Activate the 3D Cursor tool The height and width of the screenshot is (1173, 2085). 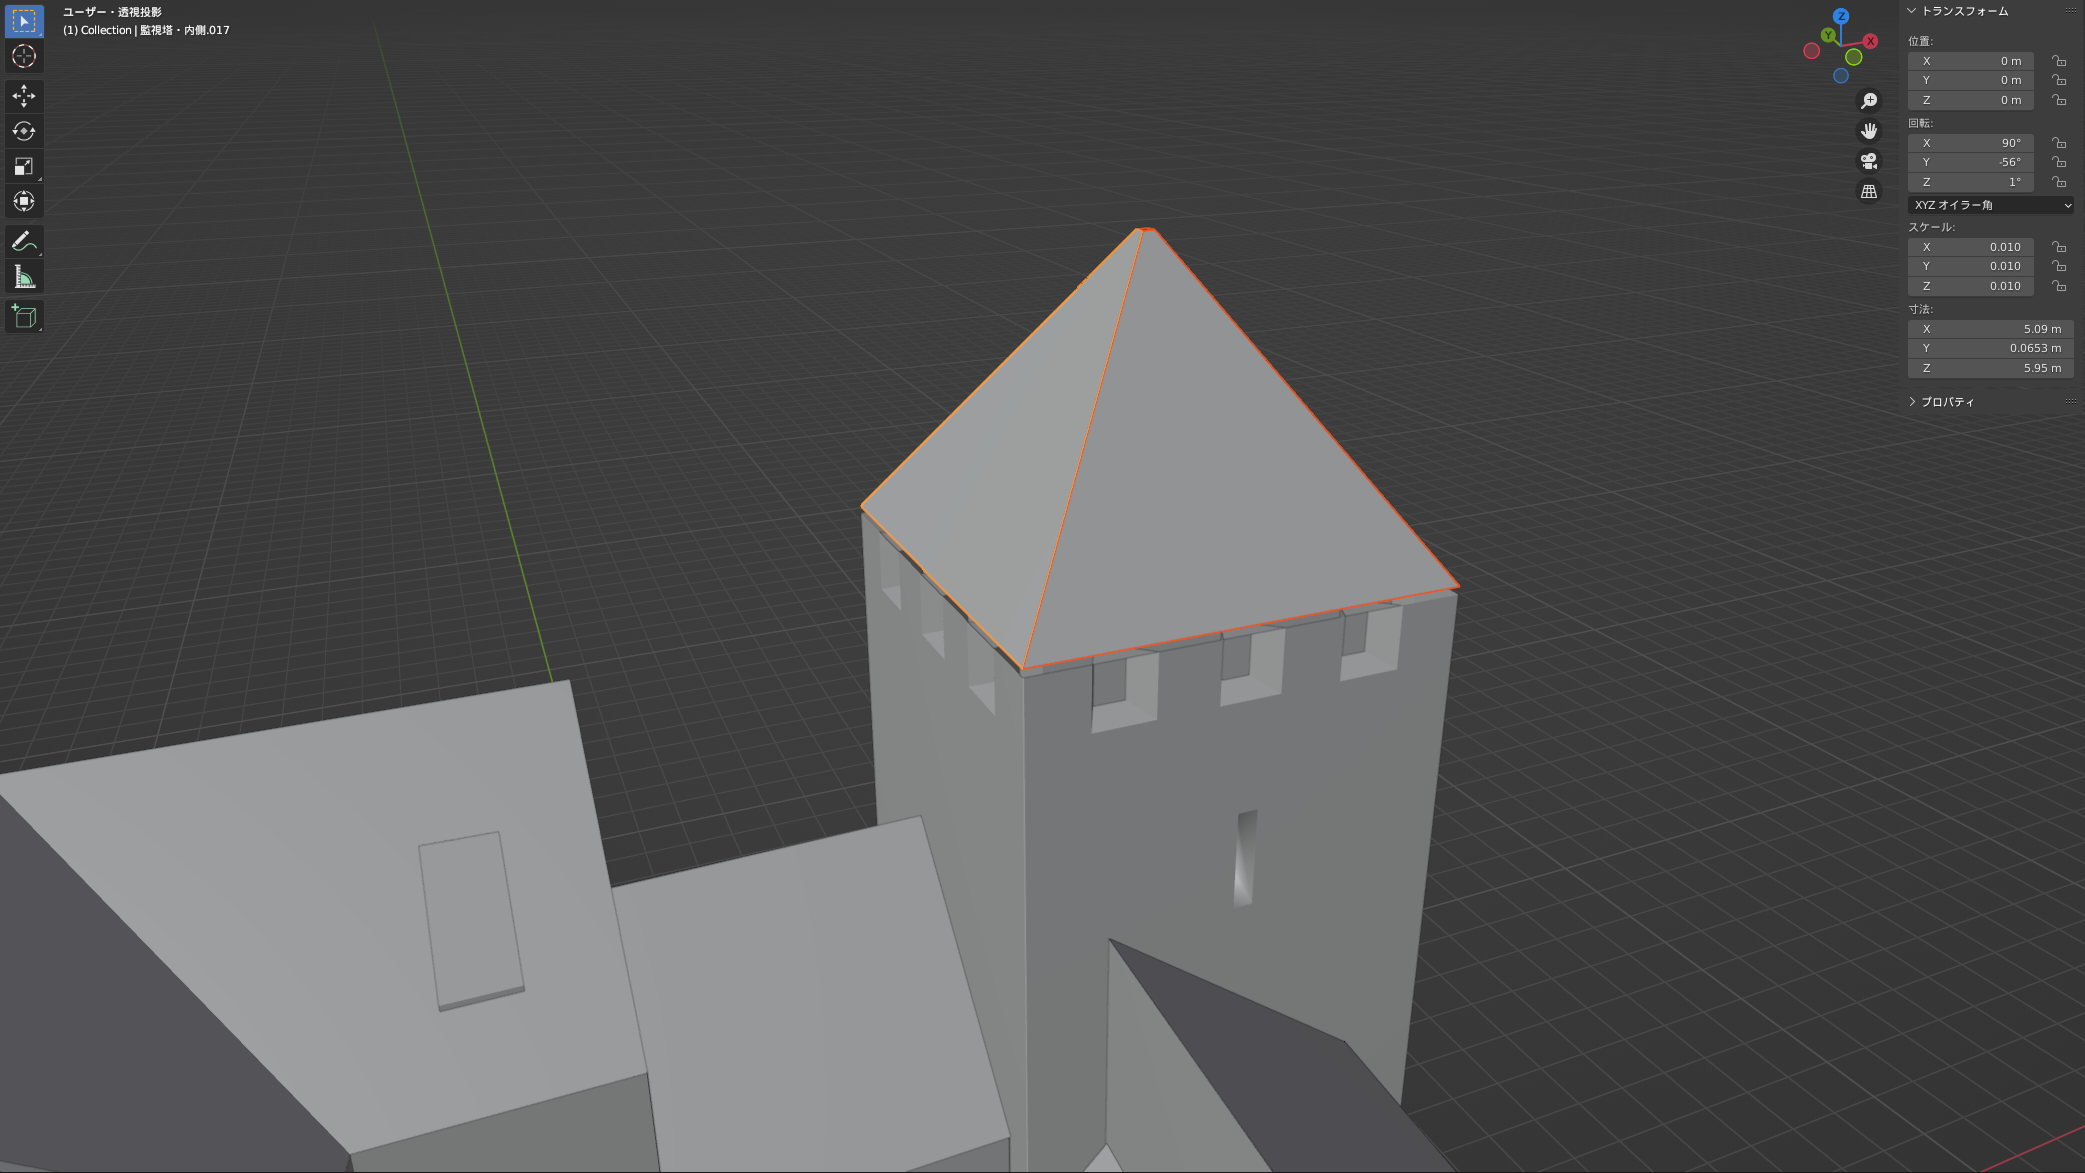[x=24, y=57]
